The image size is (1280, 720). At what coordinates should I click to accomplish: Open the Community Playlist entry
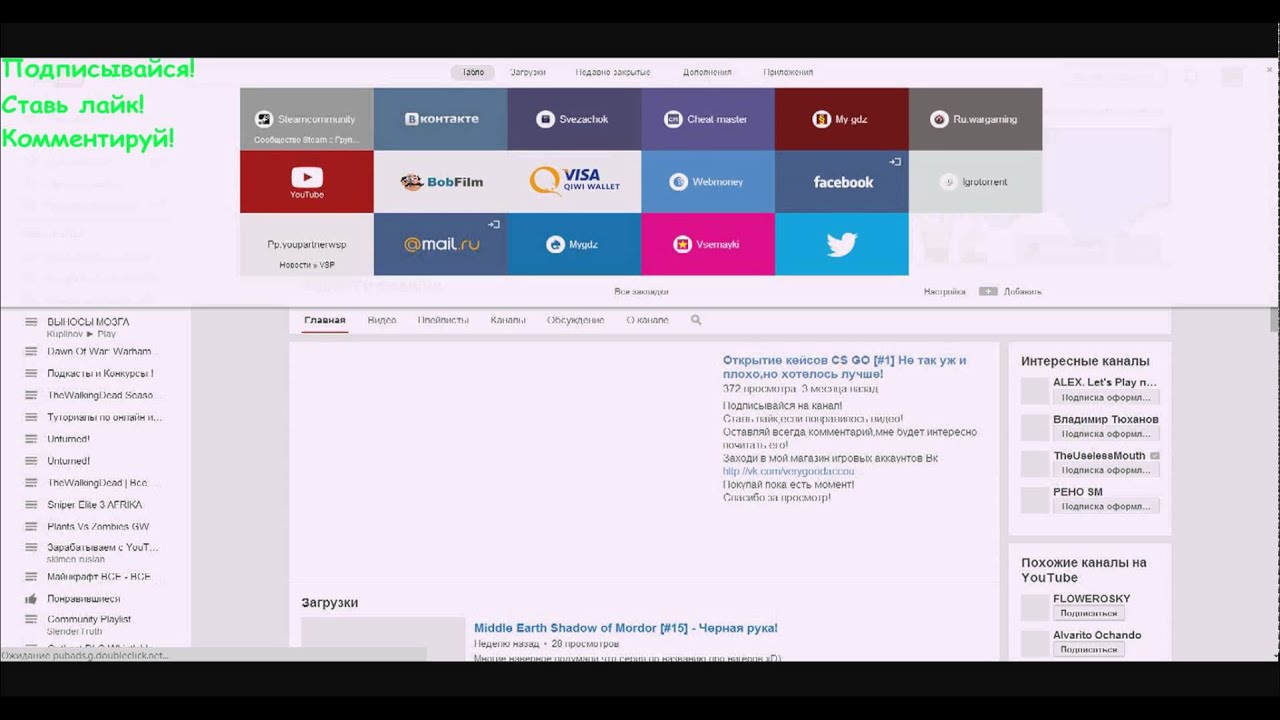[x=89, y=619]
